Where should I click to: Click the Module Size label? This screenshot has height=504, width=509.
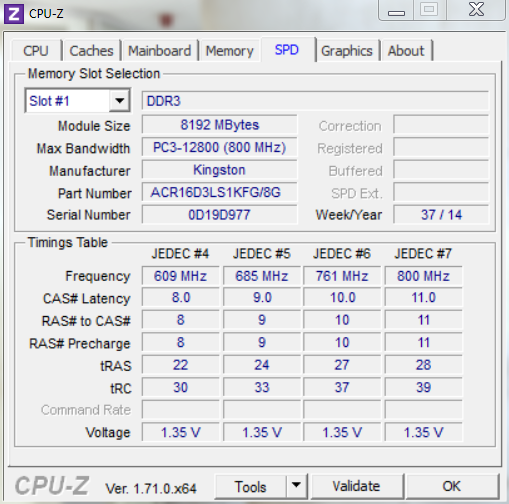94,126
